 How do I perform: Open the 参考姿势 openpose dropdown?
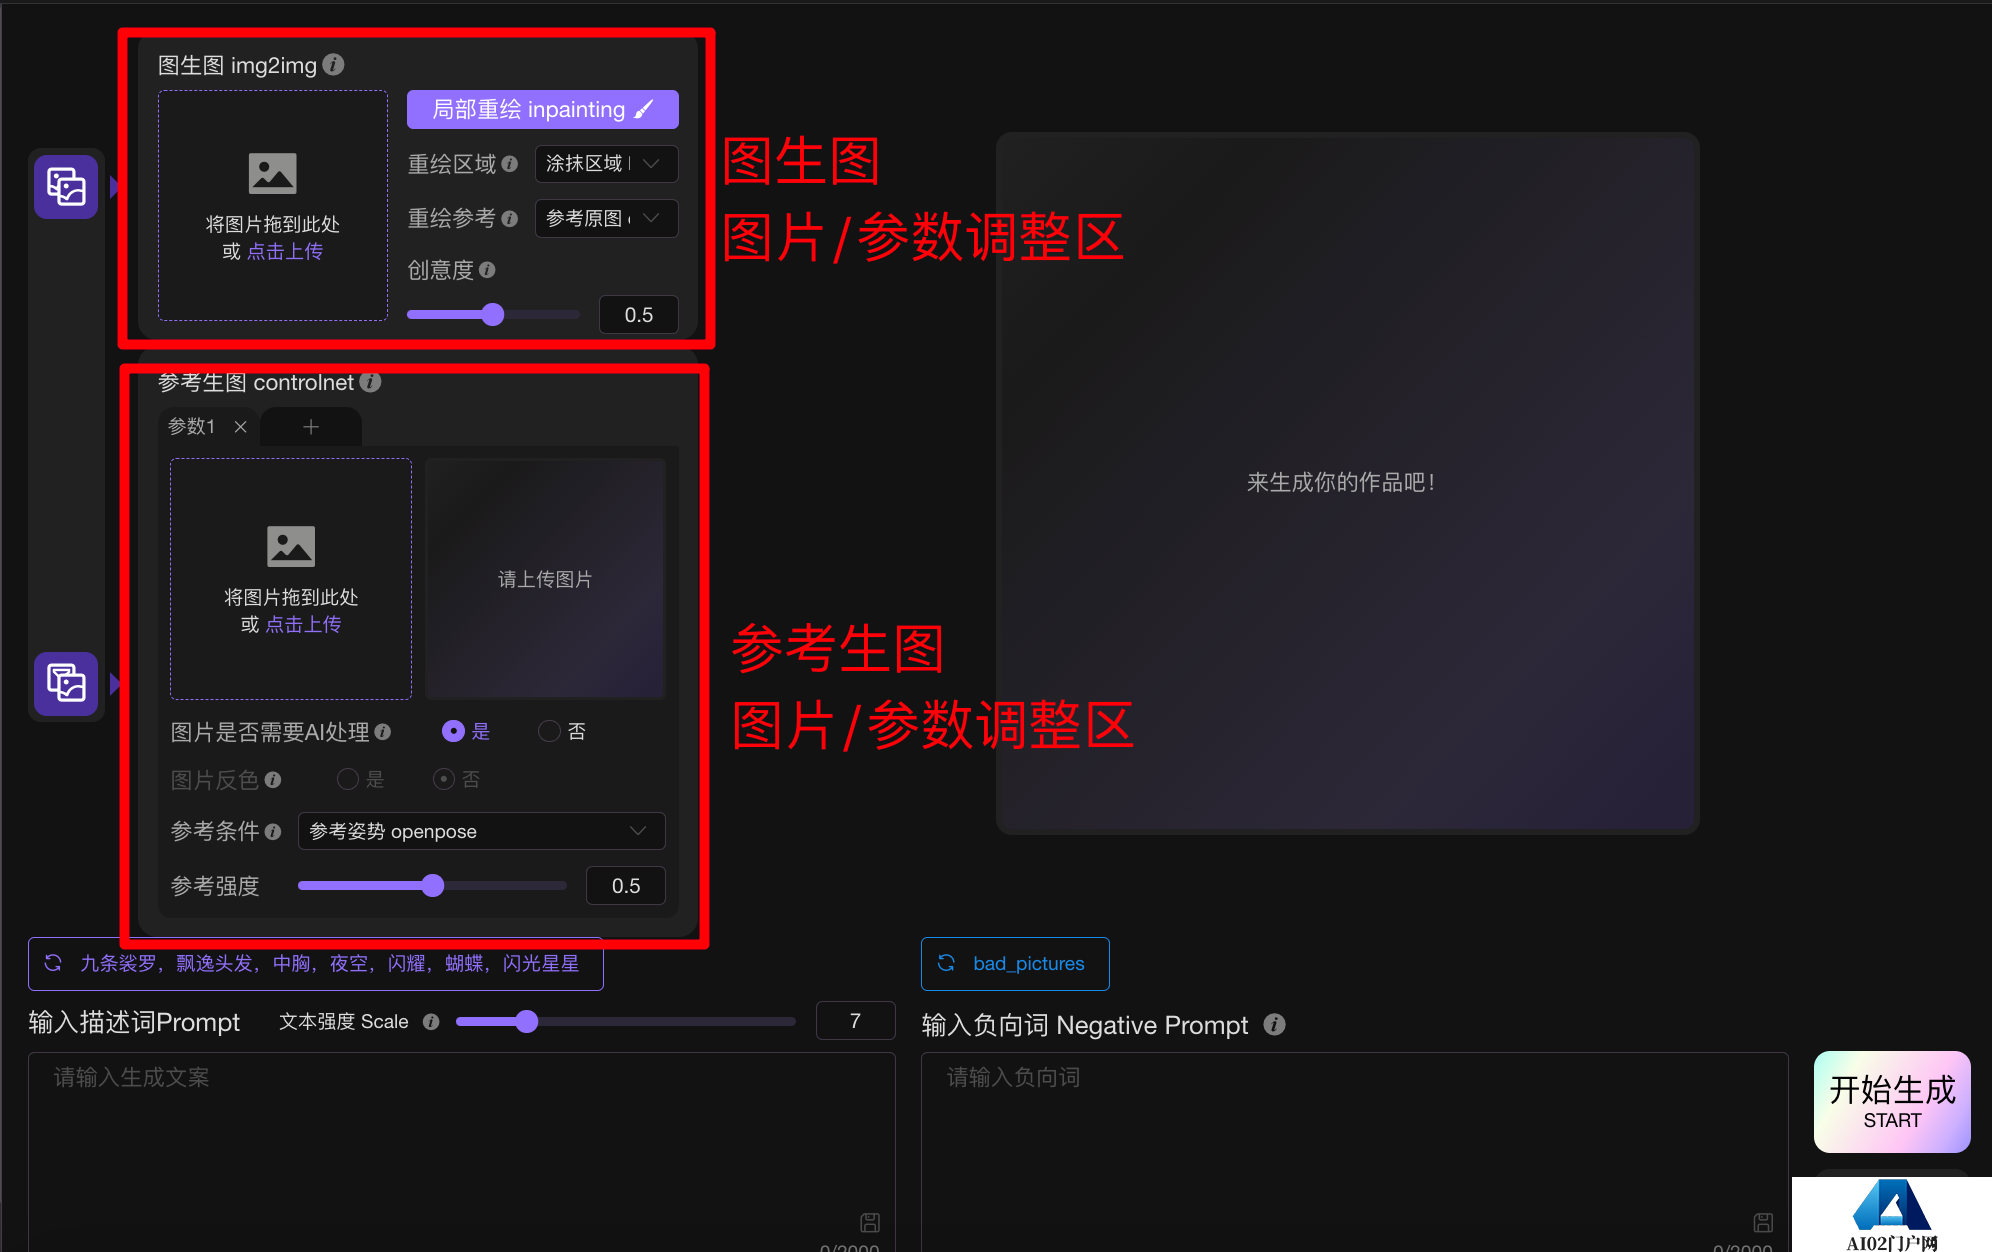pyautogui.click(x=481, y=831)
